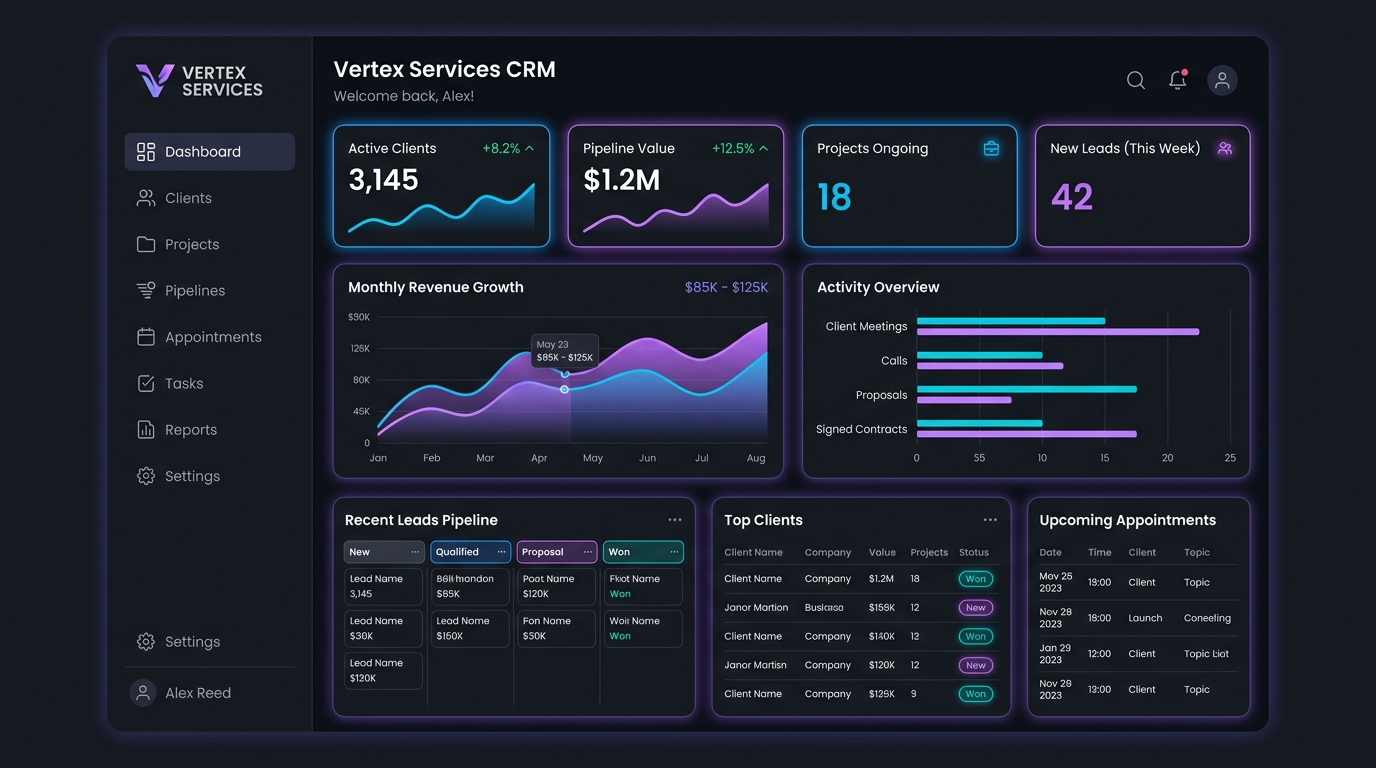Screen dimensions: 1376x768
Task: Click the cyan Proposals bar
Action: pyautogui.click(x=1027, y=389)
